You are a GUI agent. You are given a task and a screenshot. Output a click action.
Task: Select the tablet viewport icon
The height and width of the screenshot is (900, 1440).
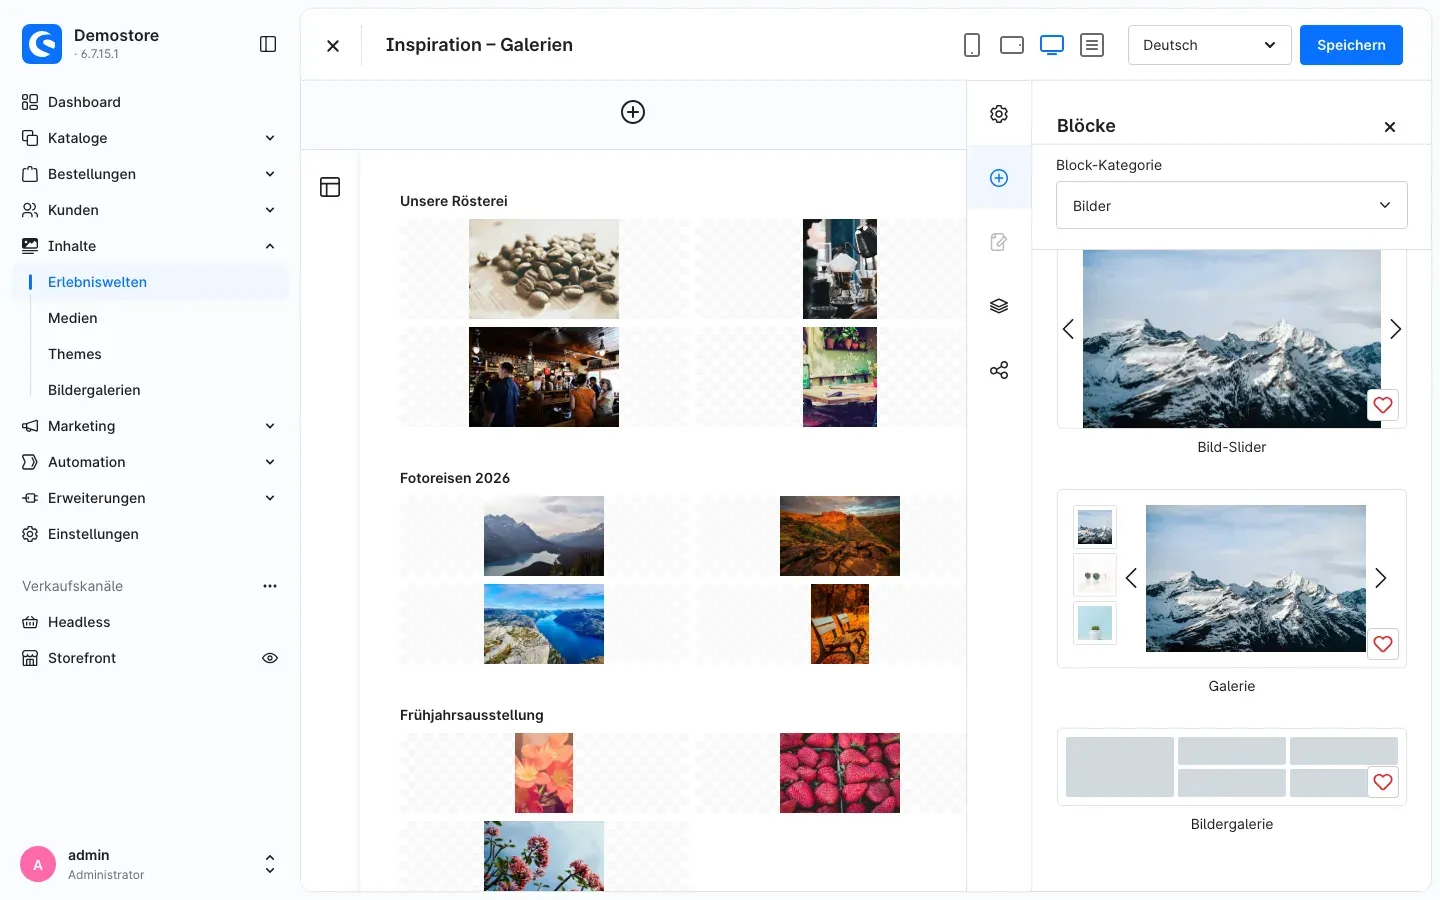pos(1011,45)
